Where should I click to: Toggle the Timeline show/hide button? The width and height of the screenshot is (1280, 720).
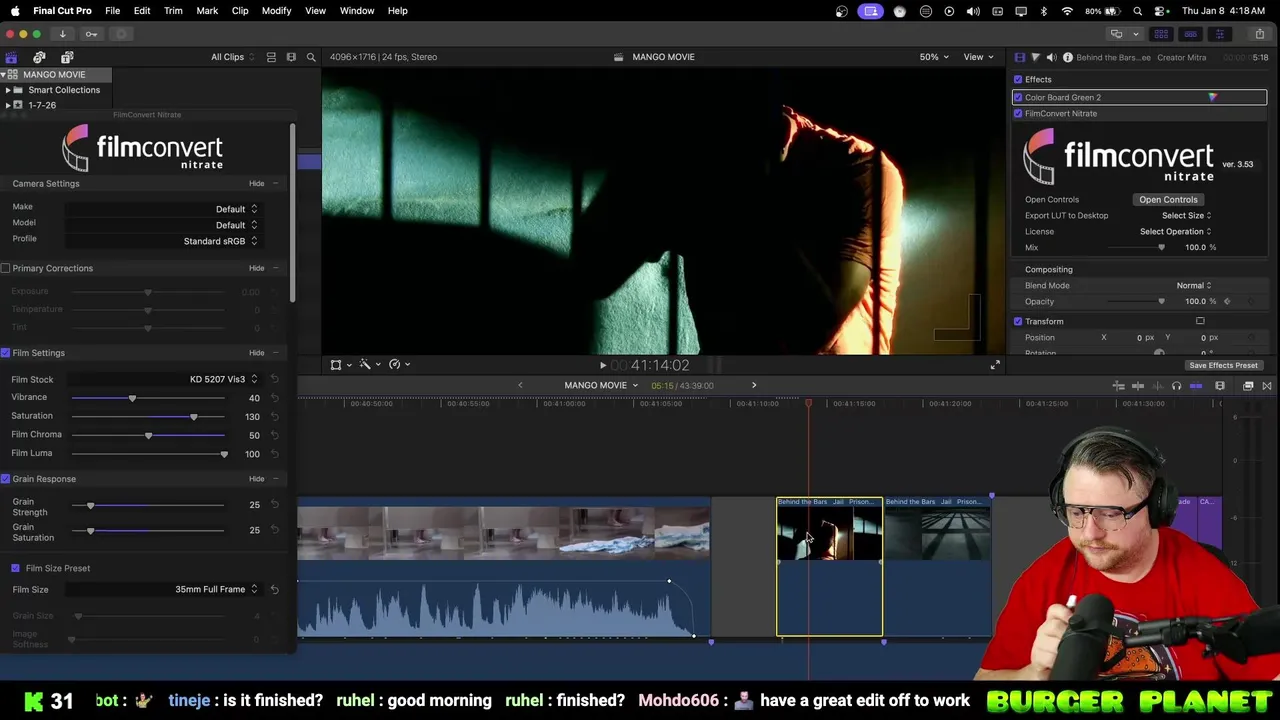click(x=1190, y=34)
